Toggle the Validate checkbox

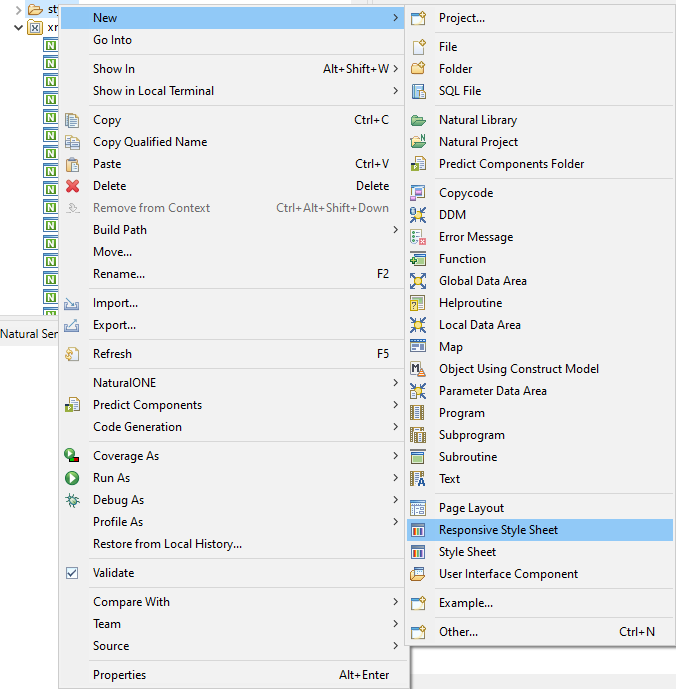pos(72,573)
